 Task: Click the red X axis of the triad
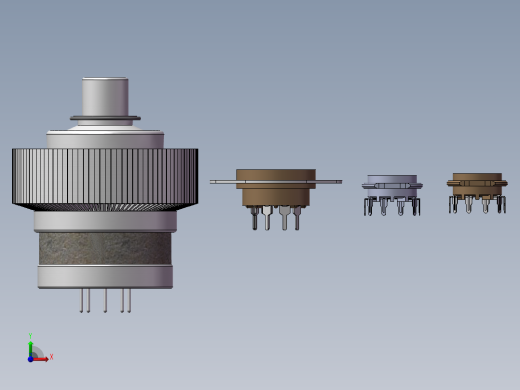point(41,359)
